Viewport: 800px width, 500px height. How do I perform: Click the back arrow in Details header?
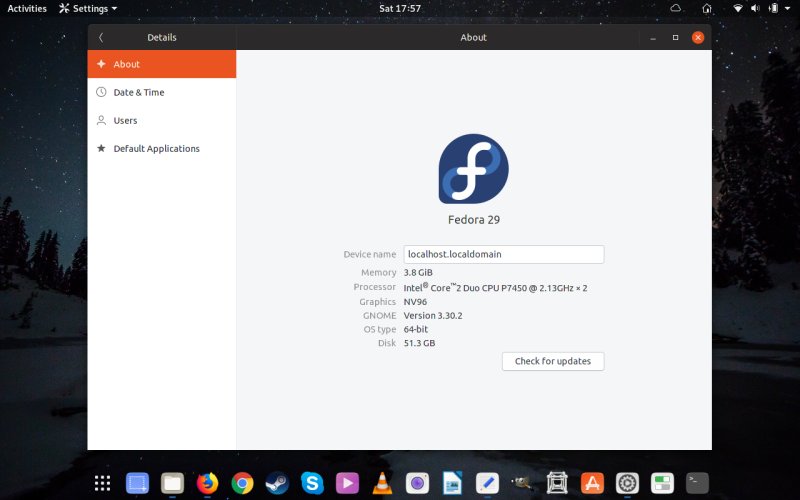pos(101,37)
